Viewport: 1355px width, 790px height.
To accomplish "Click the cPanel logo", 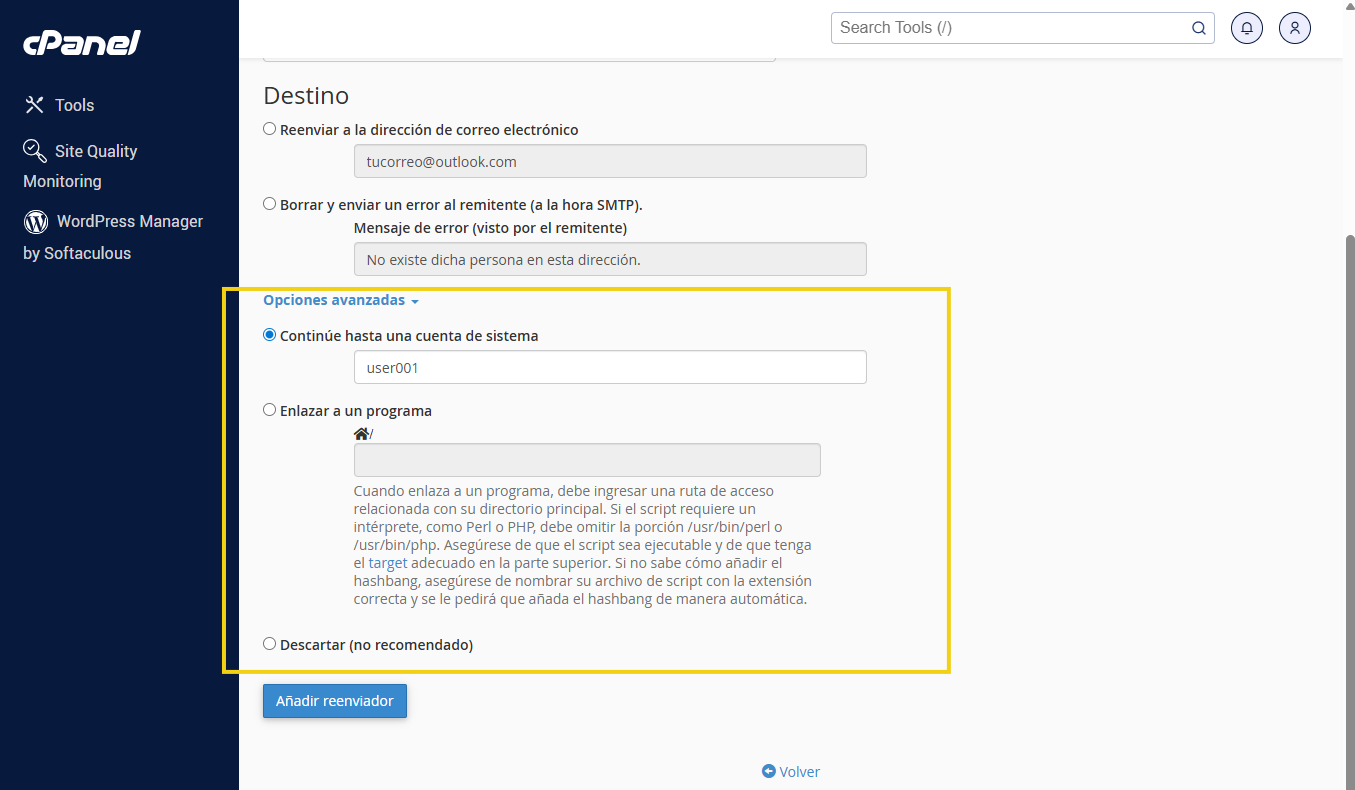I will click(x=81, y=43).
